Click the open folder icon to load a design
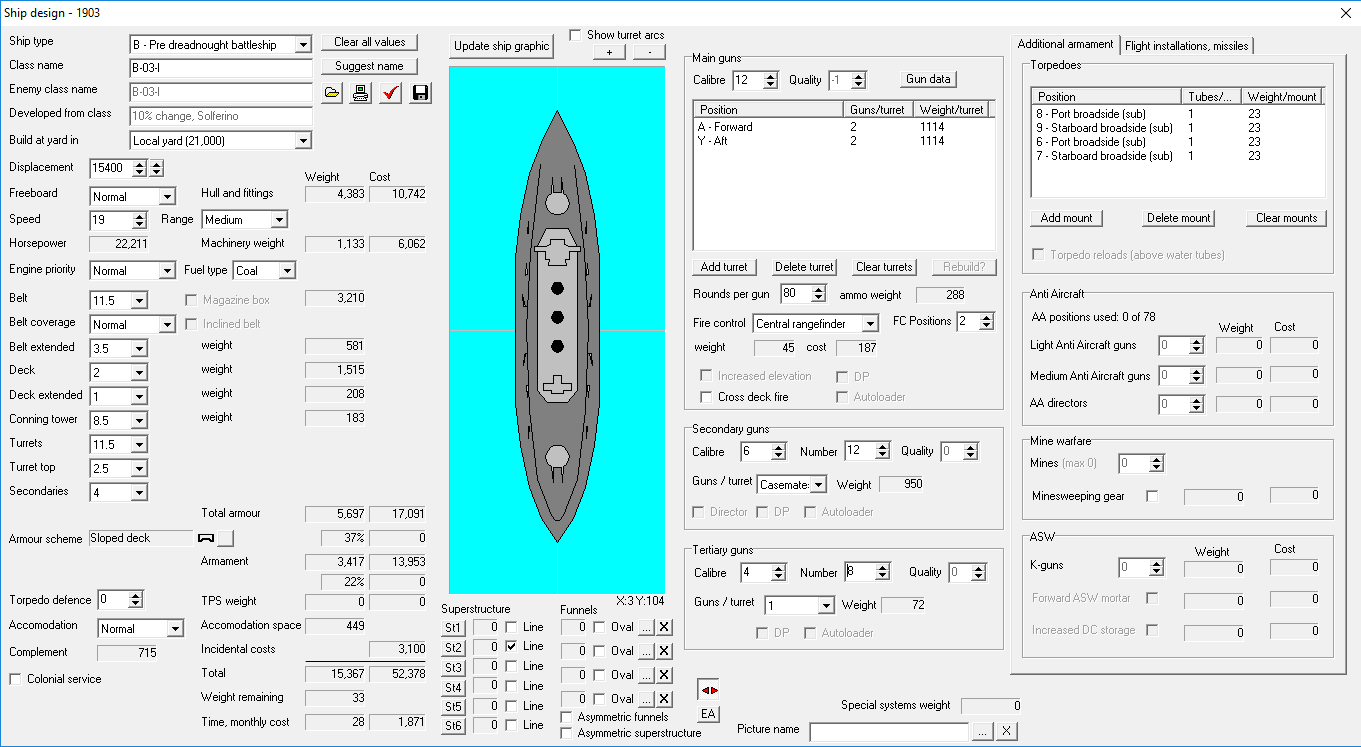Screen dimensions: 1361x747 333,93
